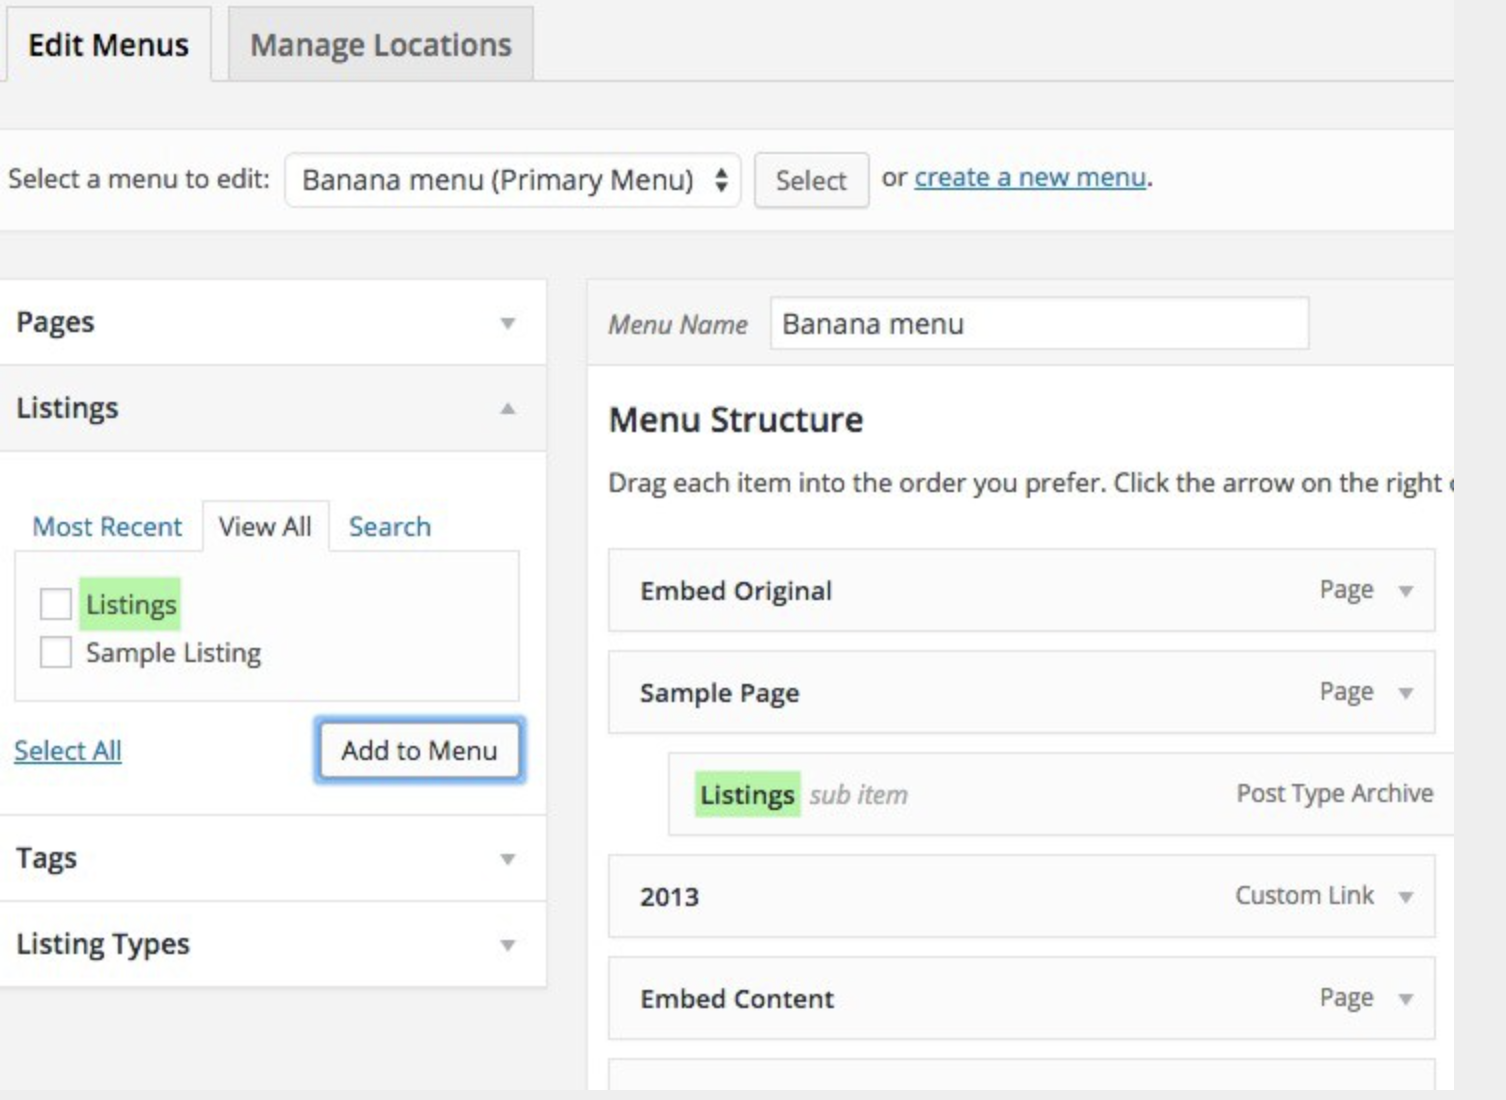Click the Embed Content item title
1506x1100 pixels.
click(x=737, y=999)
